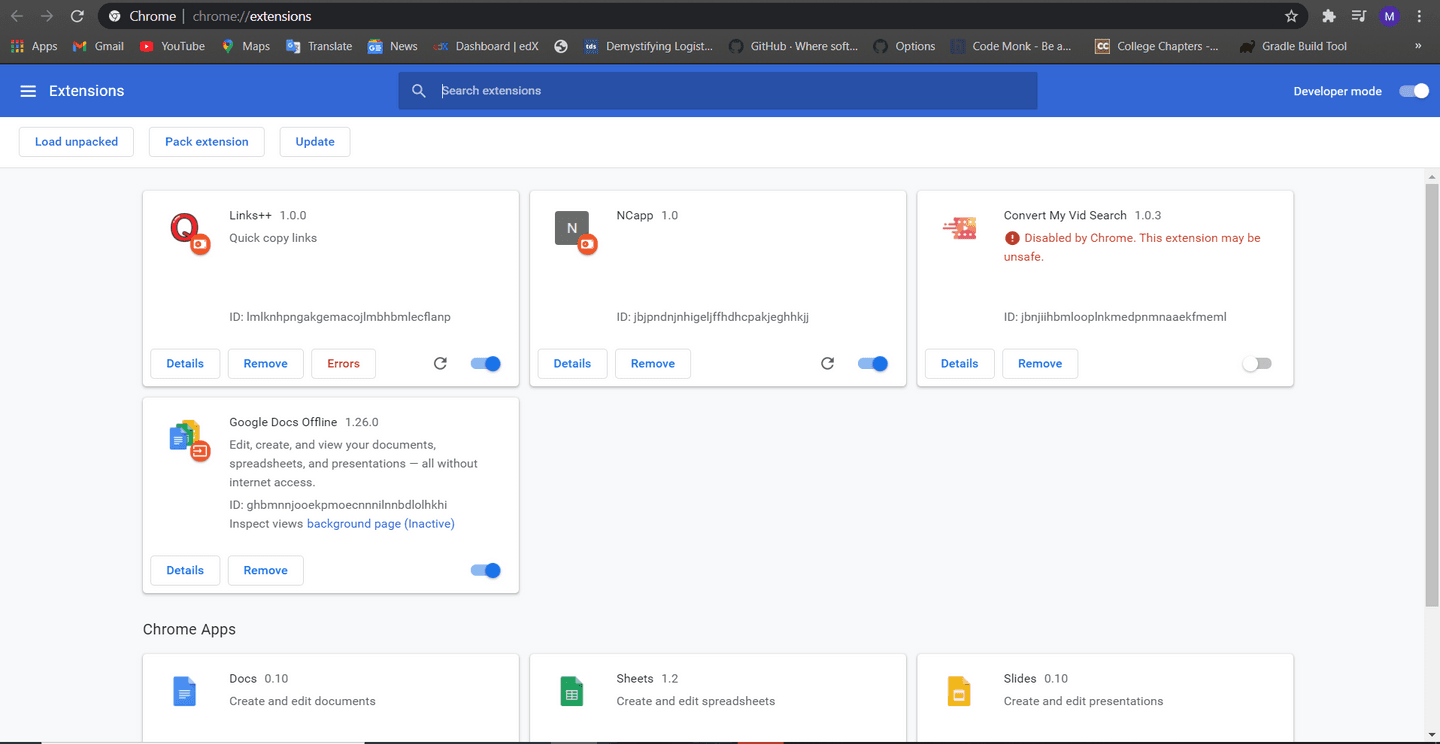This screenshot has width=1440, height=744.
Task: Remove Google Docs Offline extension
Action: click(x=266, y=571)
